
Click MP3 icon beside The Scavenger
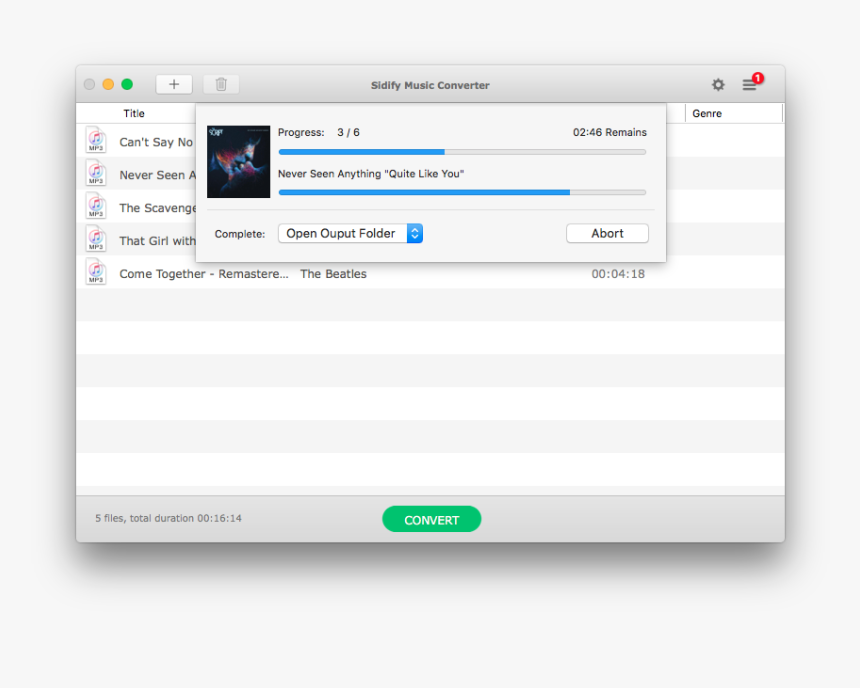[x=96, y=205]
